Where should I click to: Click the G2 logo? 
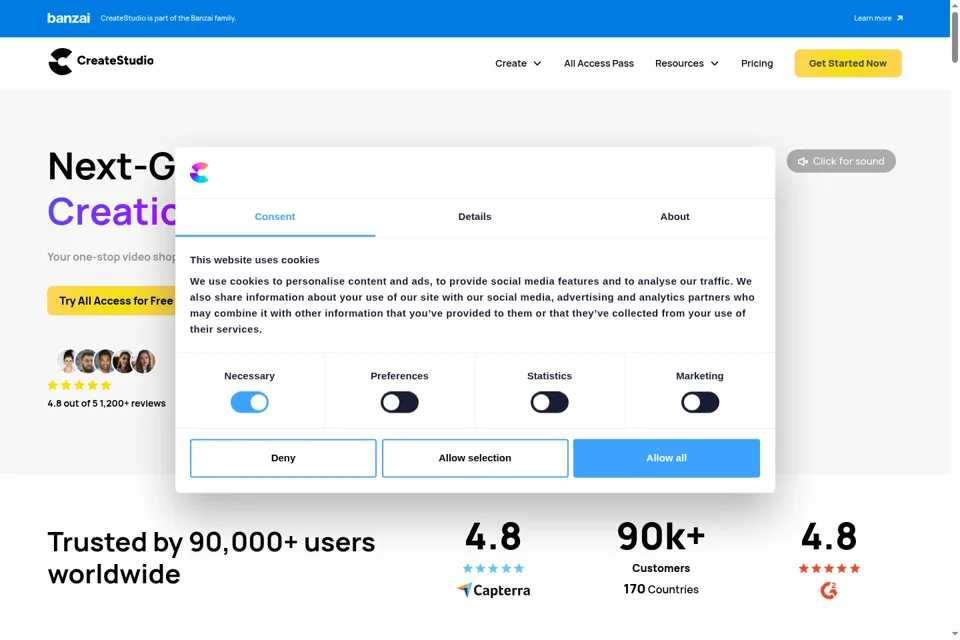tap(828, 590)
